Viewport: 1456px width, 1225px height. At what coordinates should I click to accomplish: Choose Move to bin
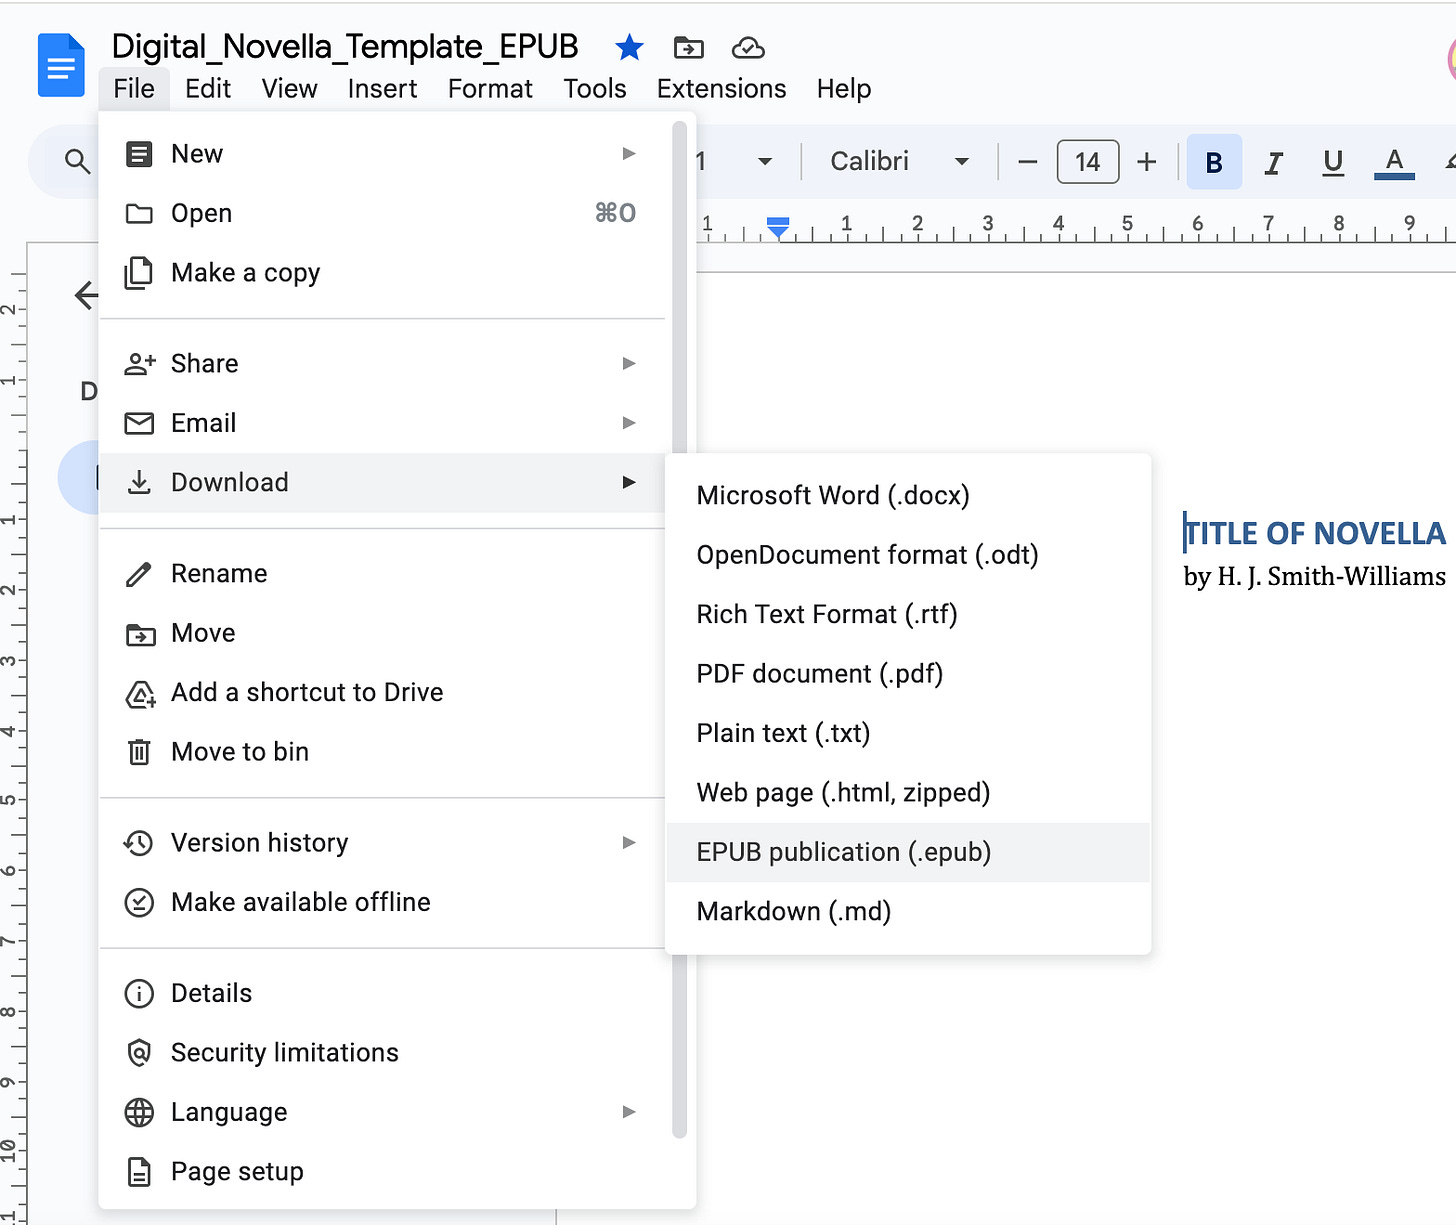383,752
